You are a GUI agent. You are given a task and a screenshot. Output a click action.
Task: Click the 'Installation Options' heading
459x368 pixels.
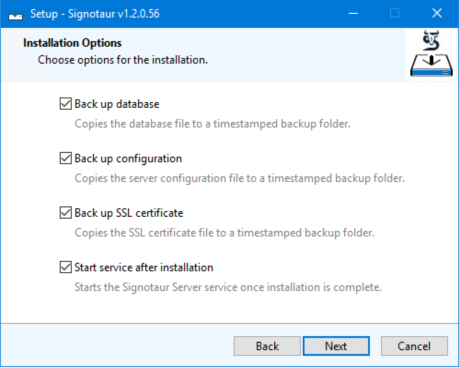tap(72, 43)
